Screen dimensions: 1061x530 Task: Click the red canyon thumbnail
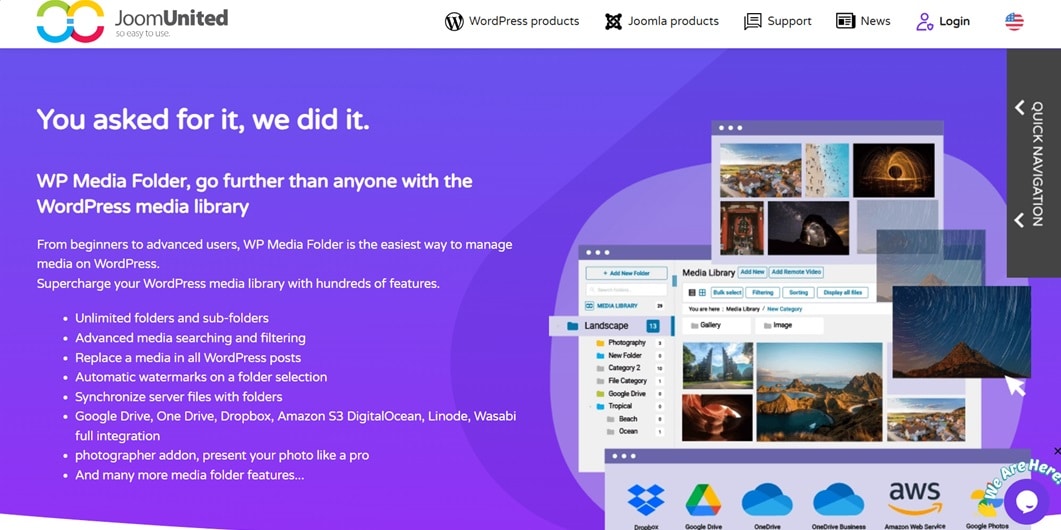click(x=717, y=418)
